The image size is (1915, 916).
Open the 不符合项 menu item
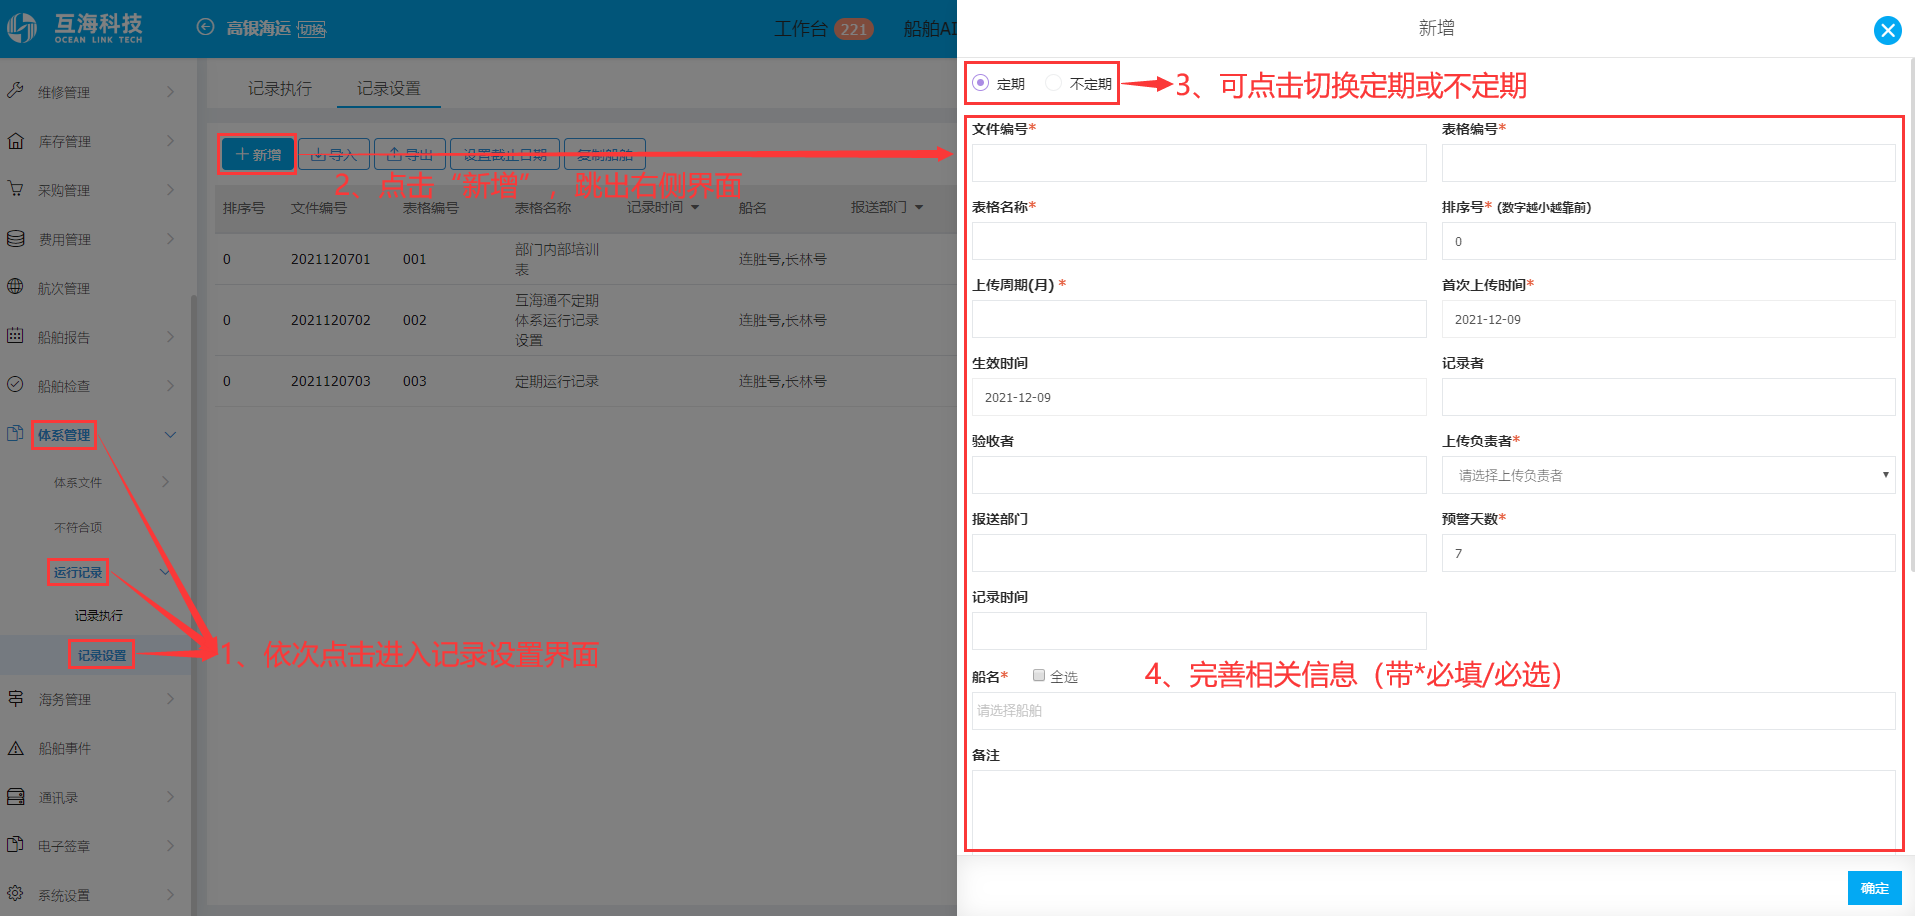pyautogui.click(x=78, y=527)
